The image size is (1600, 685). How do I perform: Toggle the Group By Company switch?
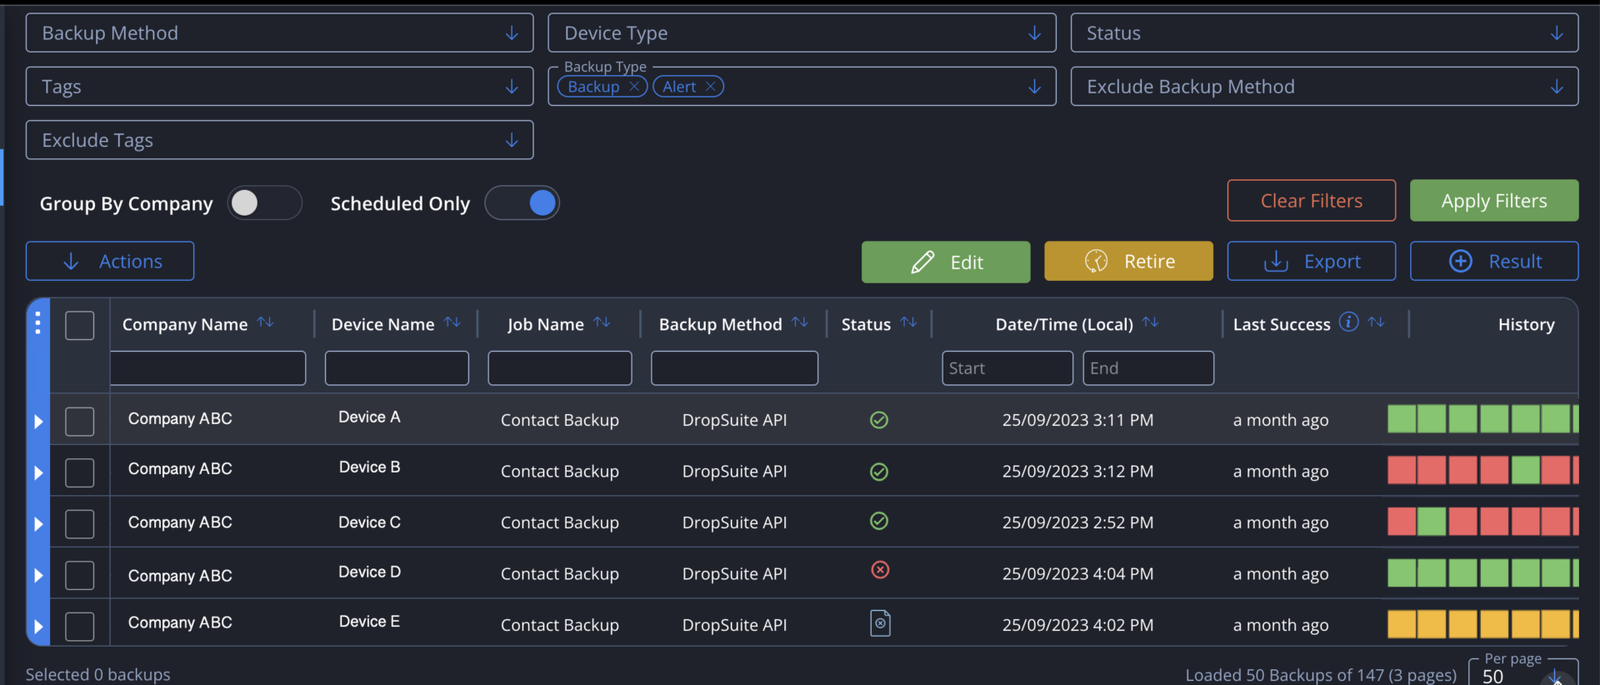tap(264, 203)
